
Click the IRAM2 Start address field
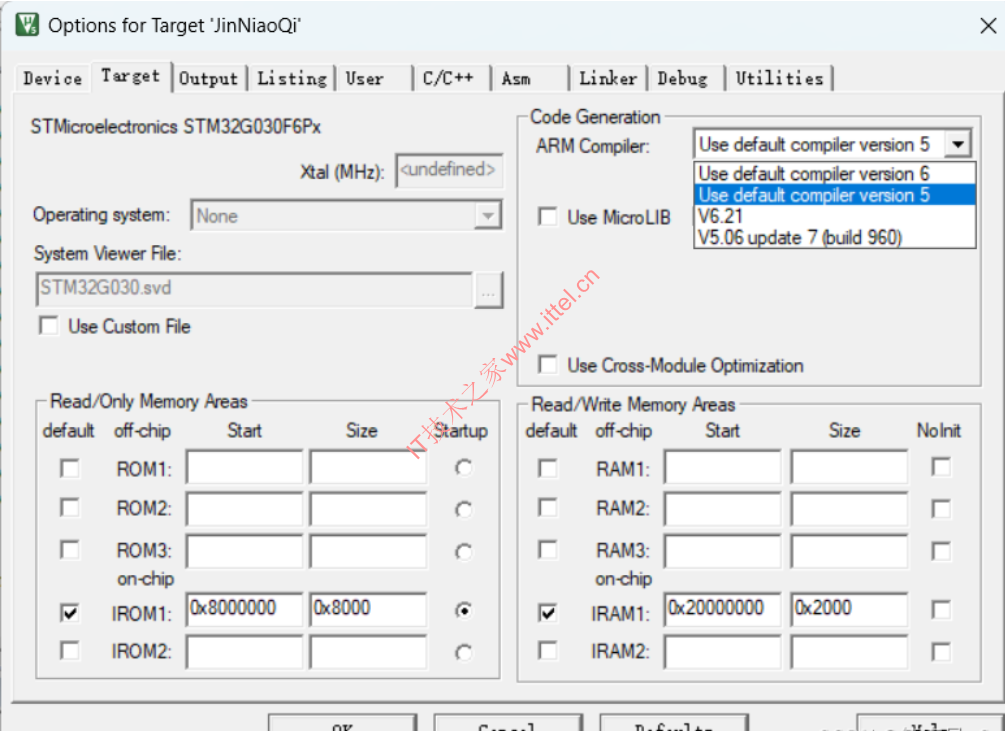tap(722, 652)
